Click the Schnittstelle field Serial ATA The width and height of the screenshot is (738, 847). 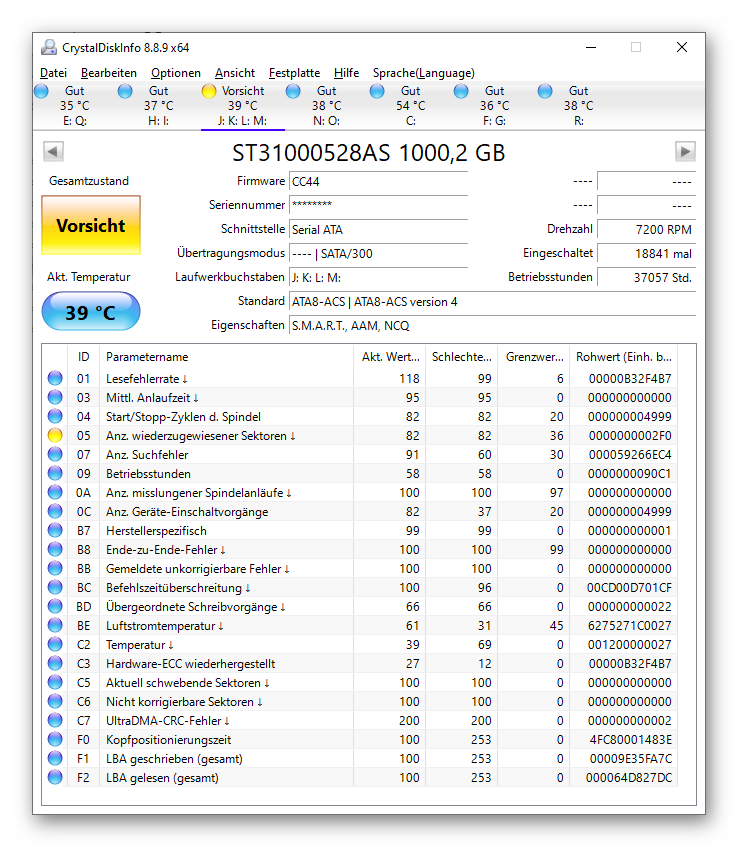[x=378, y=230]
